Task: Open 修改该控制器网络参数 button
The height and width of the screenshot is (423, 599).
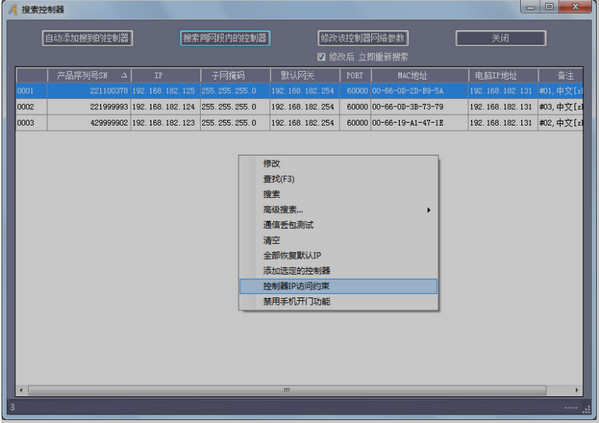Action: (x=363, y=38)
